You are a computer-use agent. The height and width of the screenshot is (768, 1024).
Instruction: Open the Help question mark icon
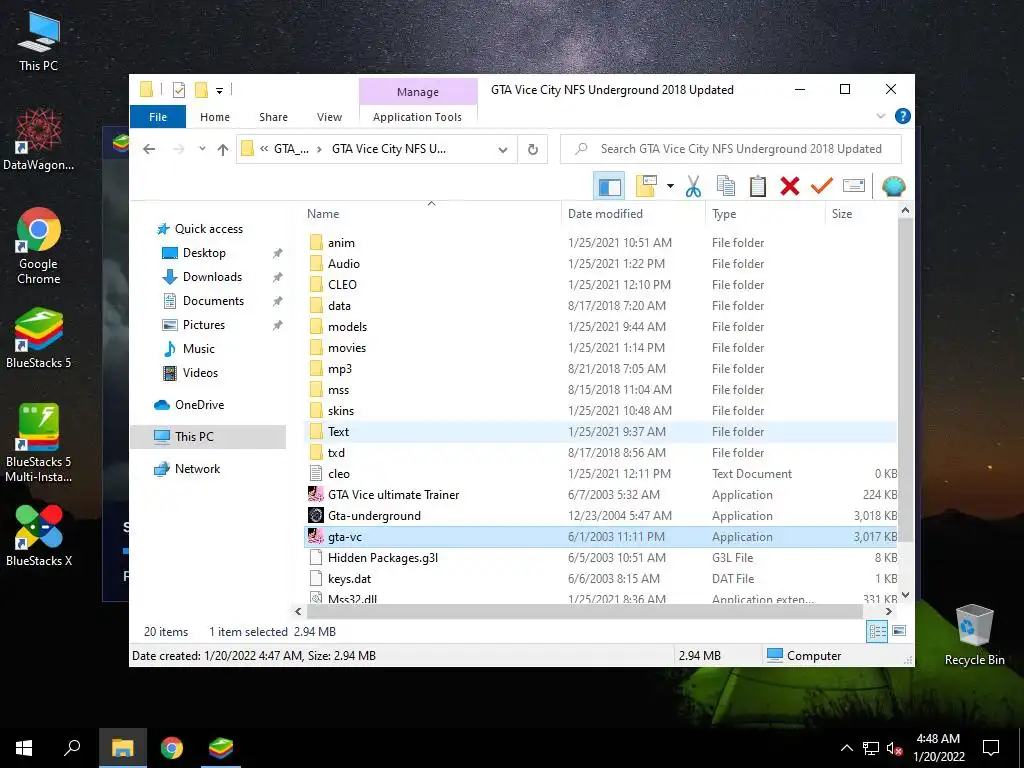(x=903, y=116)
